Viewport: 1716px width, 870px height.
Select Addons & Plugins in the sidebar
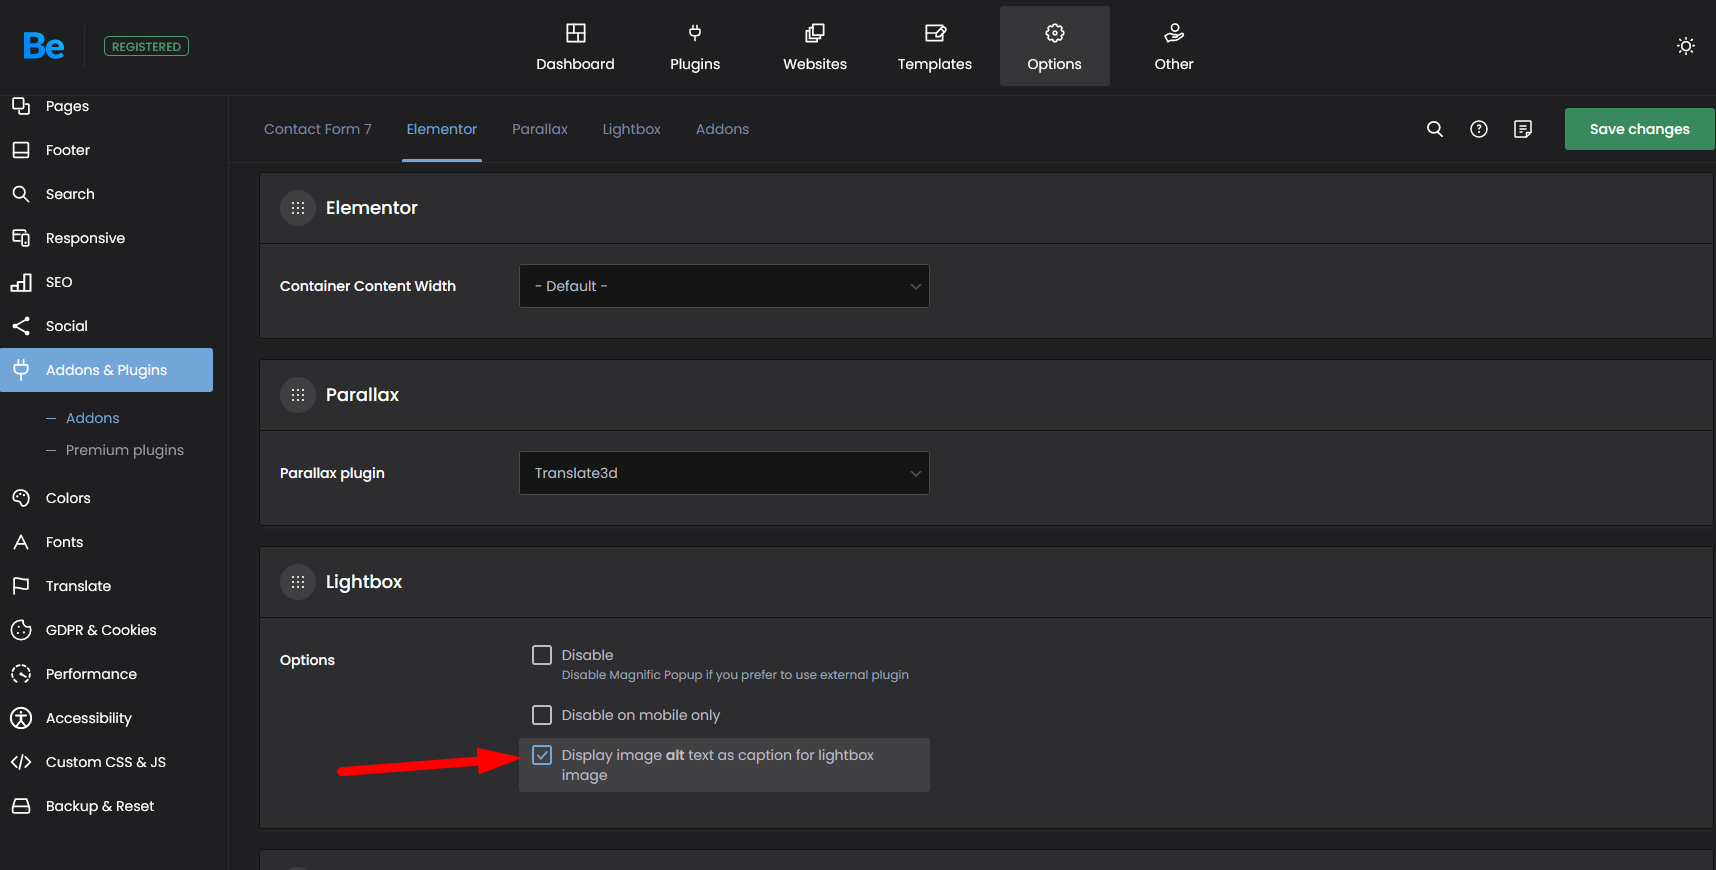106,370
